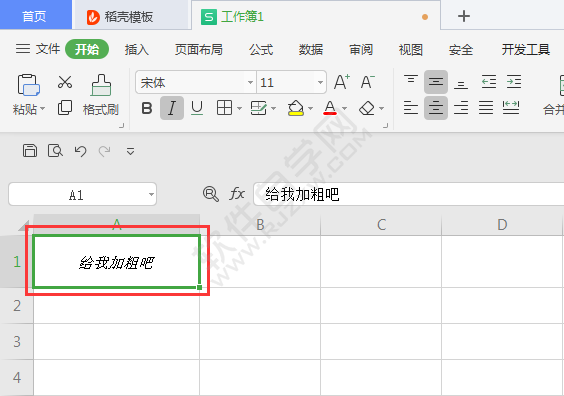The image size is (564, 396).
Task: Expand the quick access toolbar customize arrow
Action: (130, 151)
